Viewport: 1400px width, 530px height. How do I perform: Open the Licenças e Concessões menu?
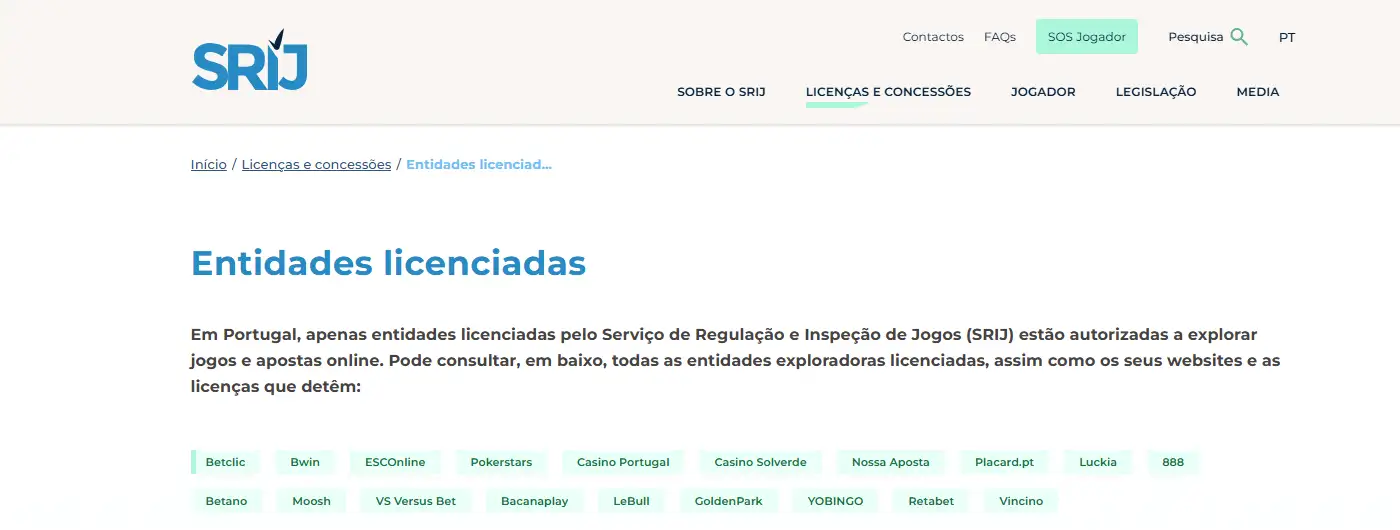(888, 92)
